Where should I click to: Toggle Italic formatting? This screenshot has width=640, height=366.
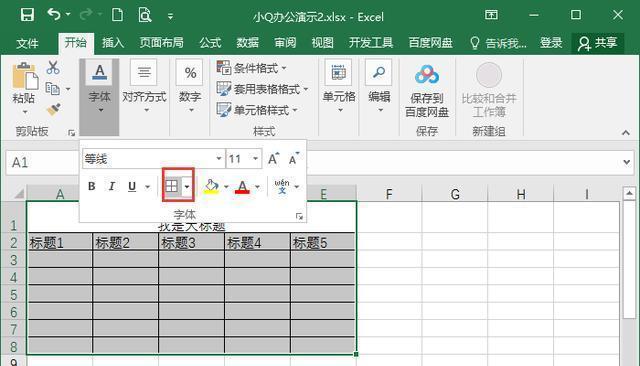point(111,186)
